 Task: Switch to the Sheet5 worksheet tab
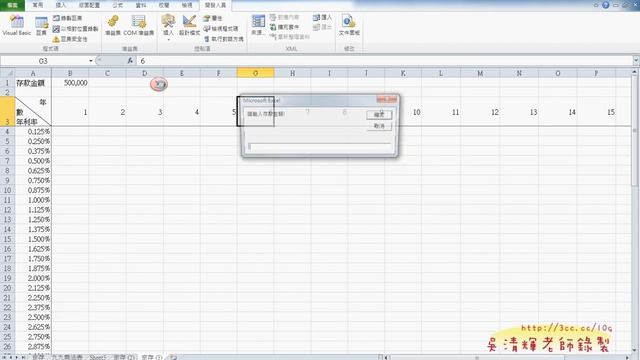97,357
